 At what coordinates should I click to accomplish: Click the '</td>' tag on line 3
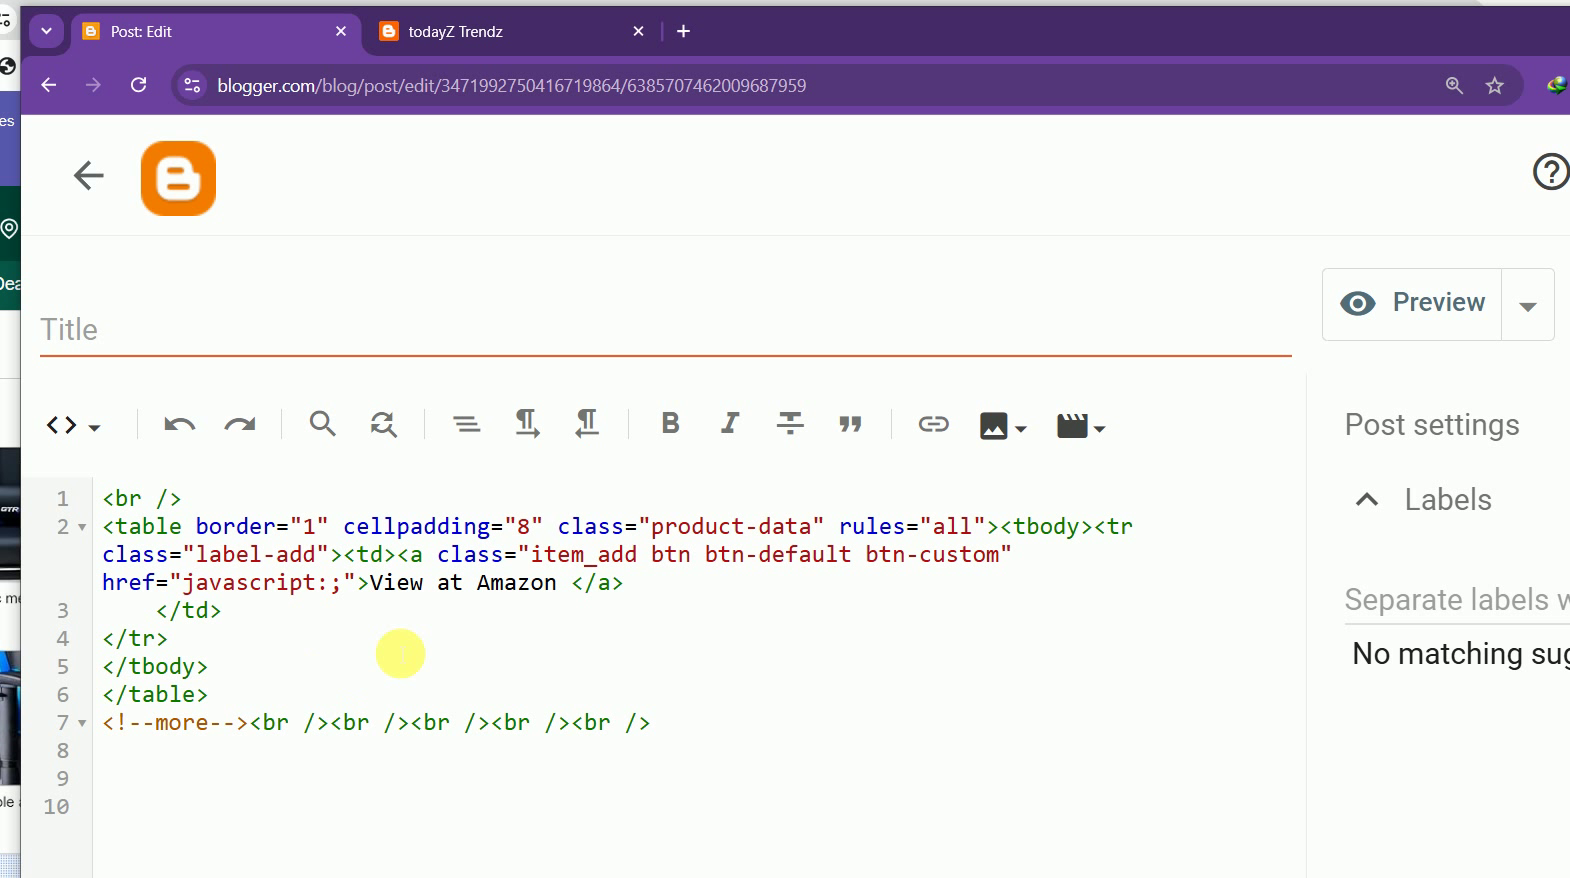(188, 611)
